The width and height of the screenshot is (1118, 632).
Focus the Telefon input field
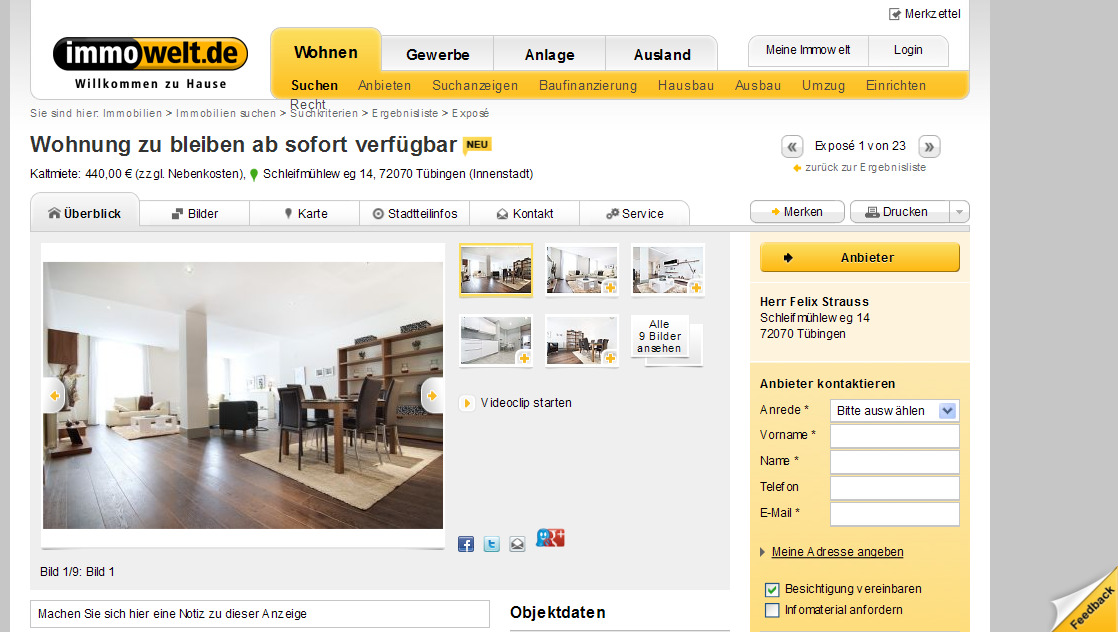pyautogui.click(x=894, y=488)
